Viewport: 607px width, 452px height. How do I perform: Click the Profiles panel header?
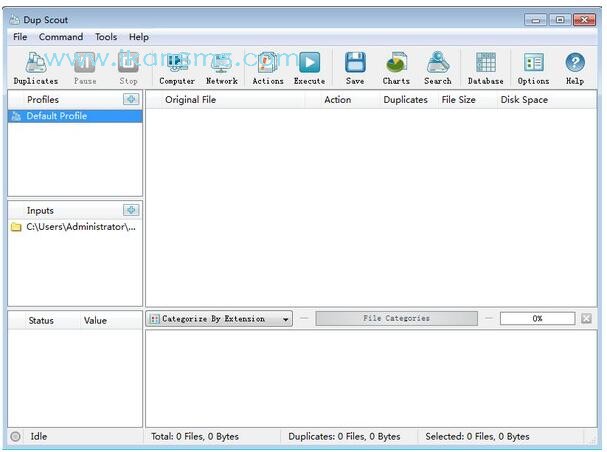(43, 100)
